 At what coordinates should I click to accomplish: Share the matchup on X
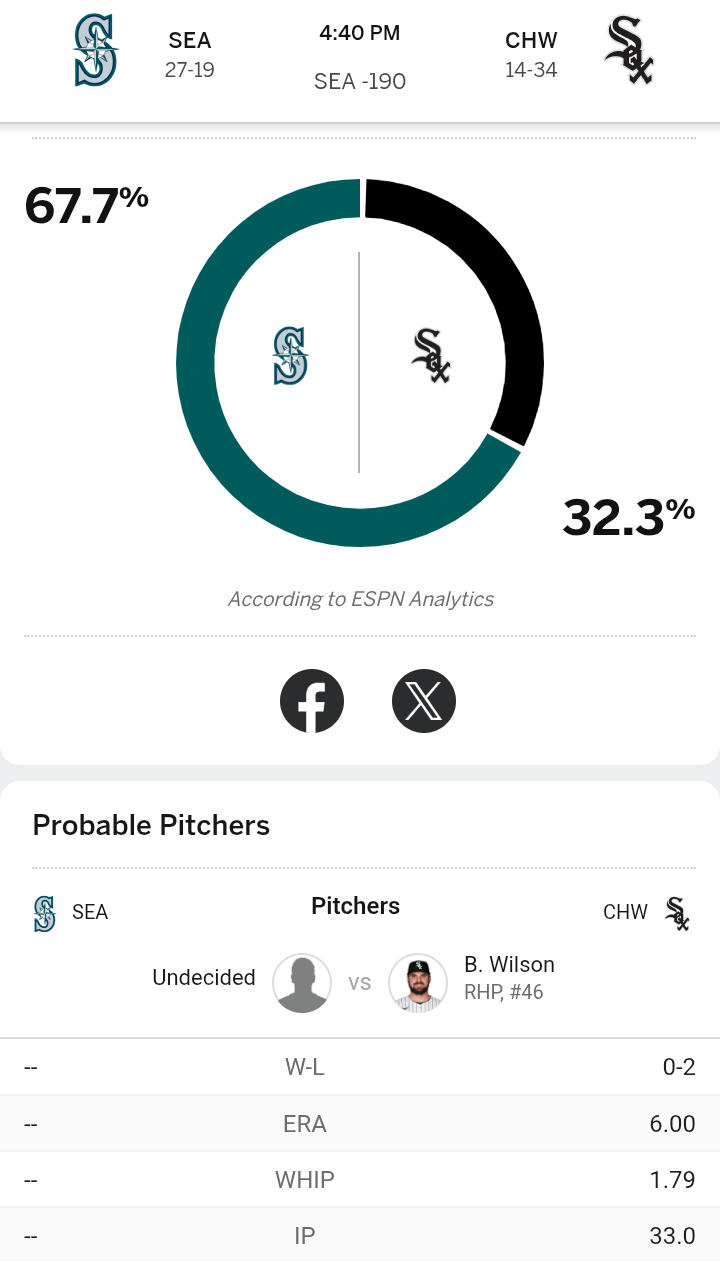[424, 701]
